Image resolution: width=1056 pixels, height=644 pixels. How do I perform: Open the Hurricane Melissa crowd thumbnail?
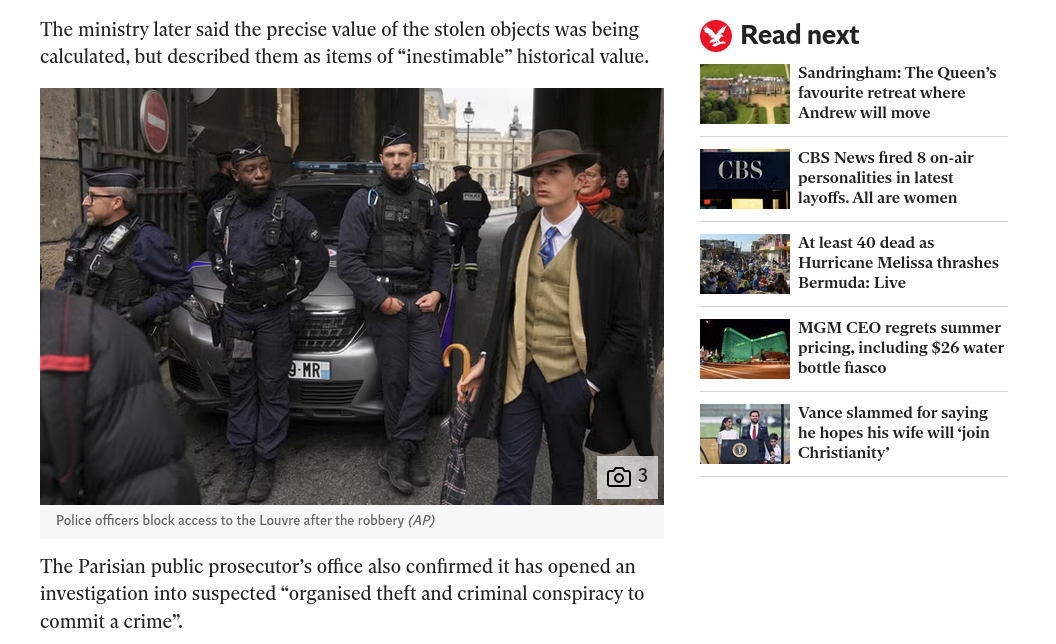(x=744, y=263)
